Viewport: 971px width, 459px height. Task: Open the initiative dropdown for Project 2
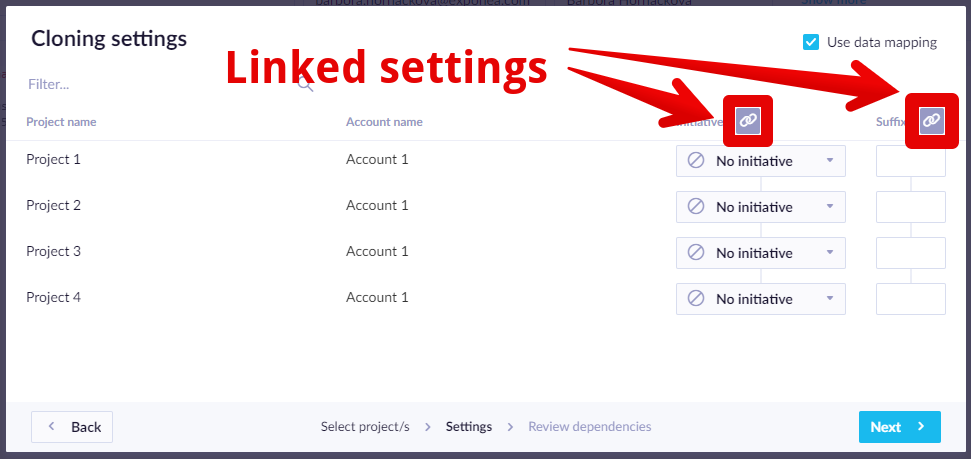pyautogui.click(x=760, y=207)
